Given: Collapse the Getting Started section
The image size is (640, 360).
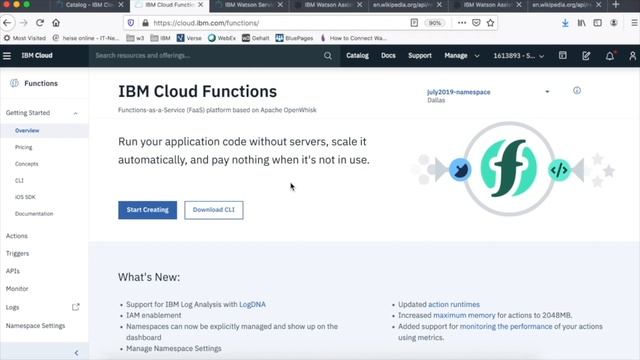Looking at the screenshot, I should [x=76, y=113].
